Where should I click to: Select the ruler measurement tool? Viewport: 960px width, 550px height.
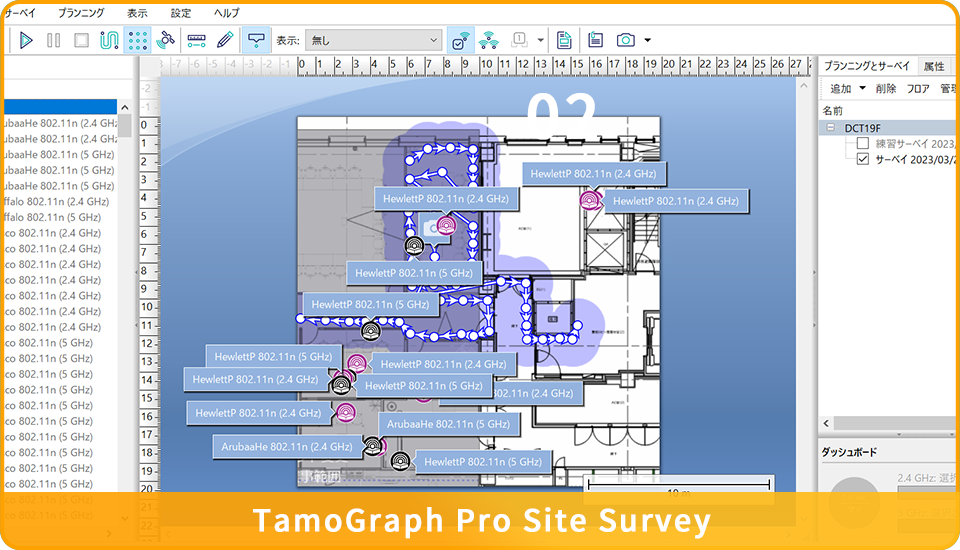pyautogui.click(x=196, y=40)
